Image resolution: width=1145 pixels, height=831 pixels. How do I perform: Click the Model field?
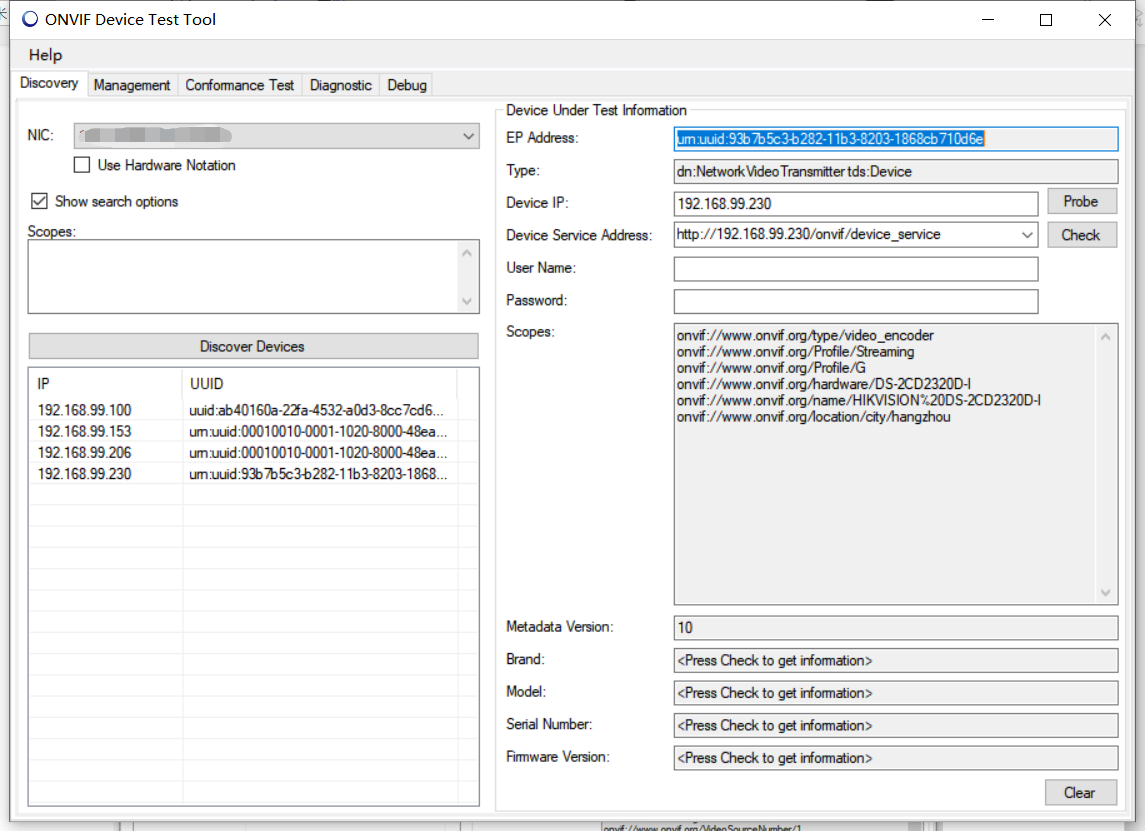(x=895, y=693)
